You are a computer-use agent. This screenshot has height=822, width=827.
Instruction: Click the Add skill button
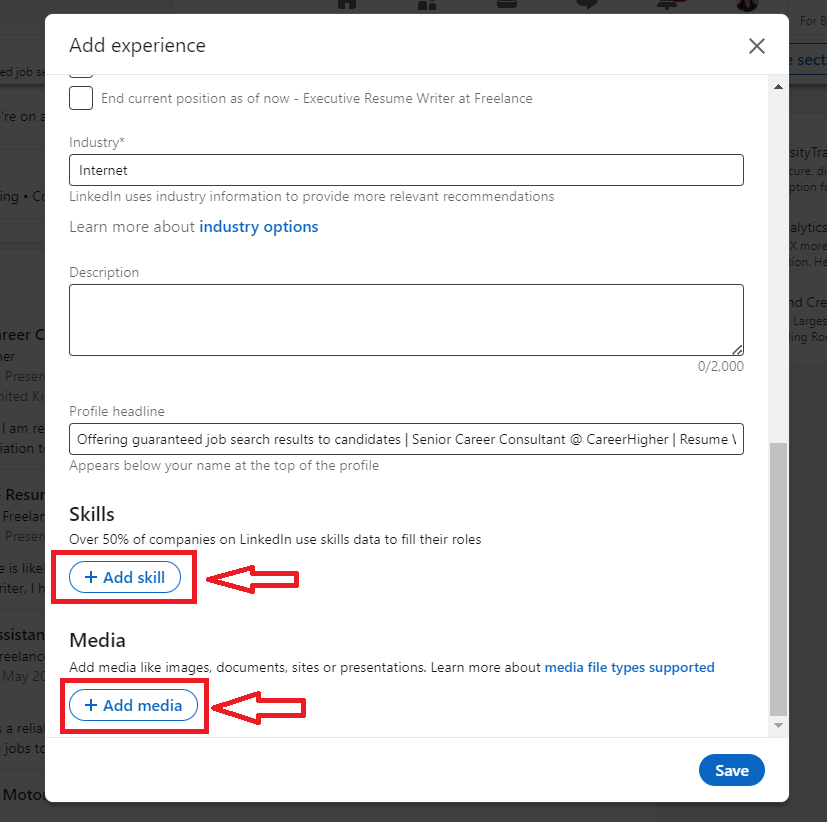point(125,577)
